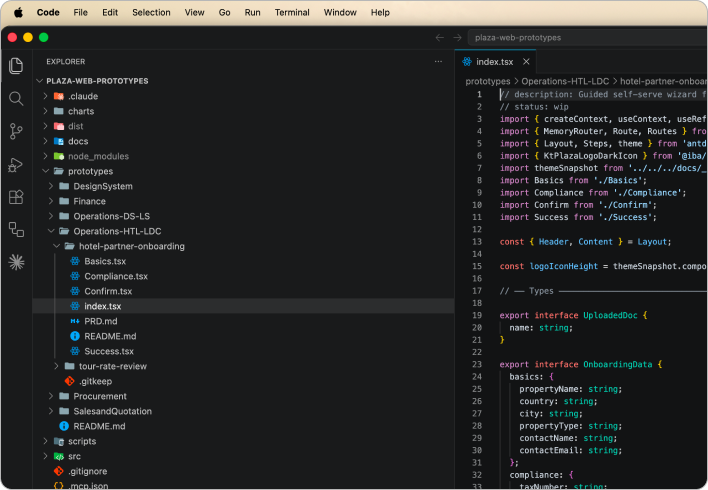Click the plaza-web-prototypes command center search
The image size is (708, 490).
pyautogui.click(x=587, y=37)
